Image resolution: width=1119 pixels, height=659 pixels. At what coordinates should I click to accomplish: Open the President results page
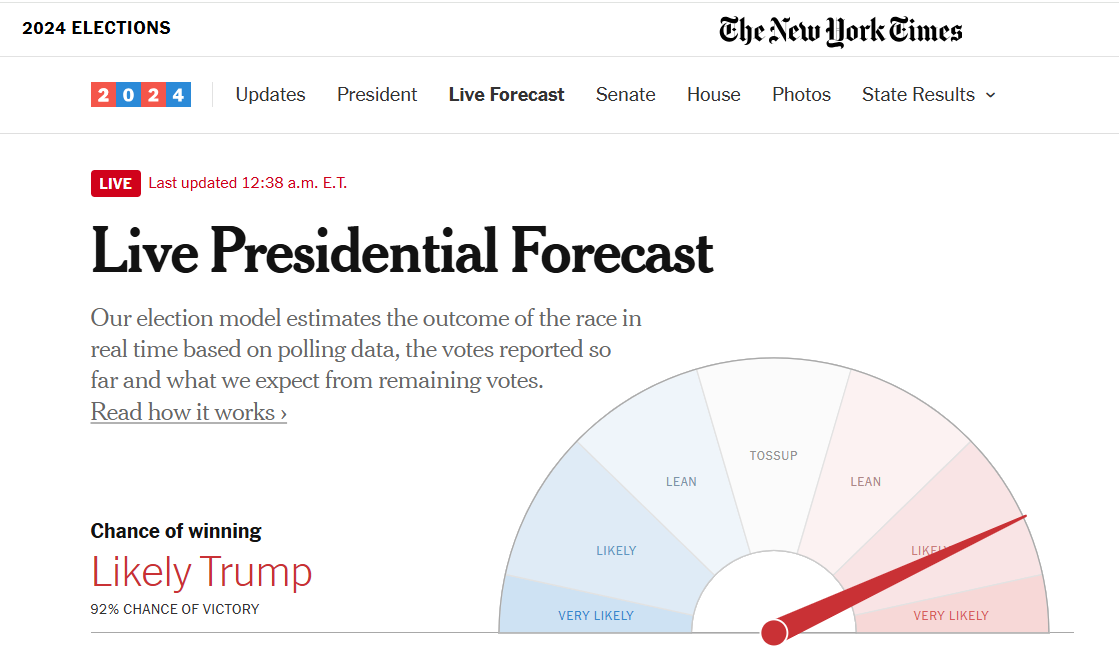tap(377, 95)
